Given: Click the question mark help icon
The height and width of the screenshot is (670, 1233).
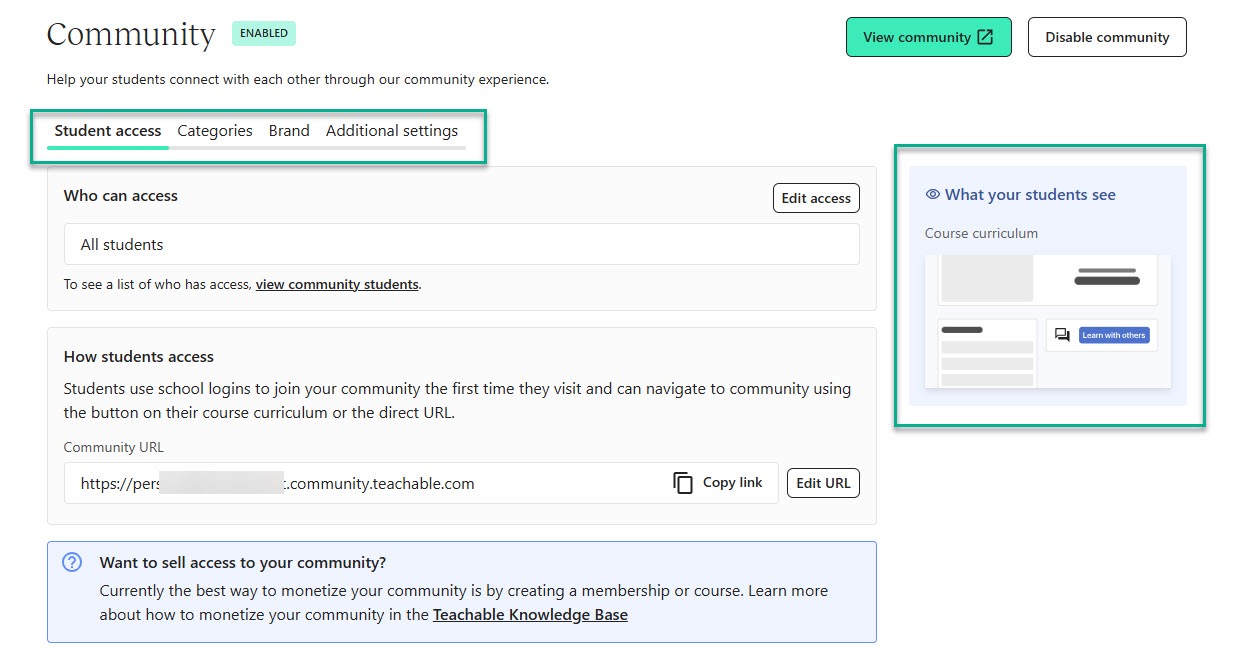Looking at the screenshot, I should click(x=72, y=562).
